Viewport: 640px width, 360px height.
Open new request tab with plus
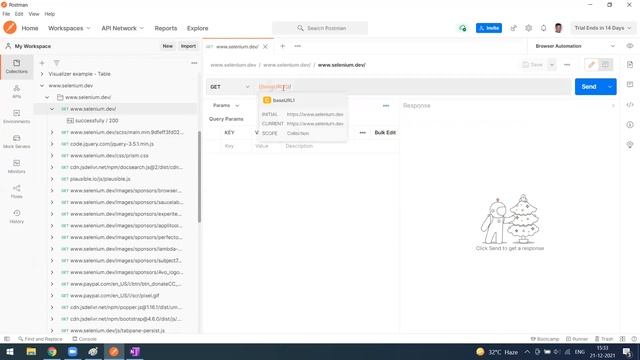pyautogui.click(x=282, y=46)
